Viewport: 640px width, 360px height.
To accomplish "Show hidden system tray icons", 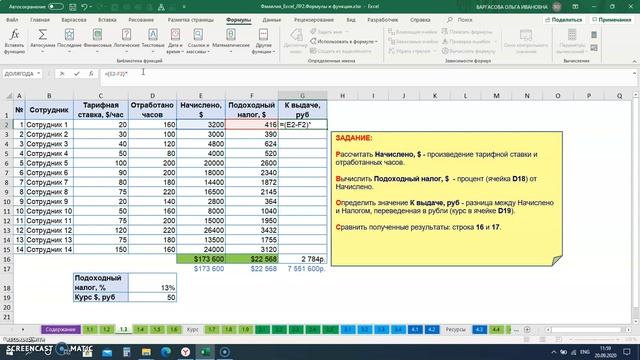I will pos(553,352).
